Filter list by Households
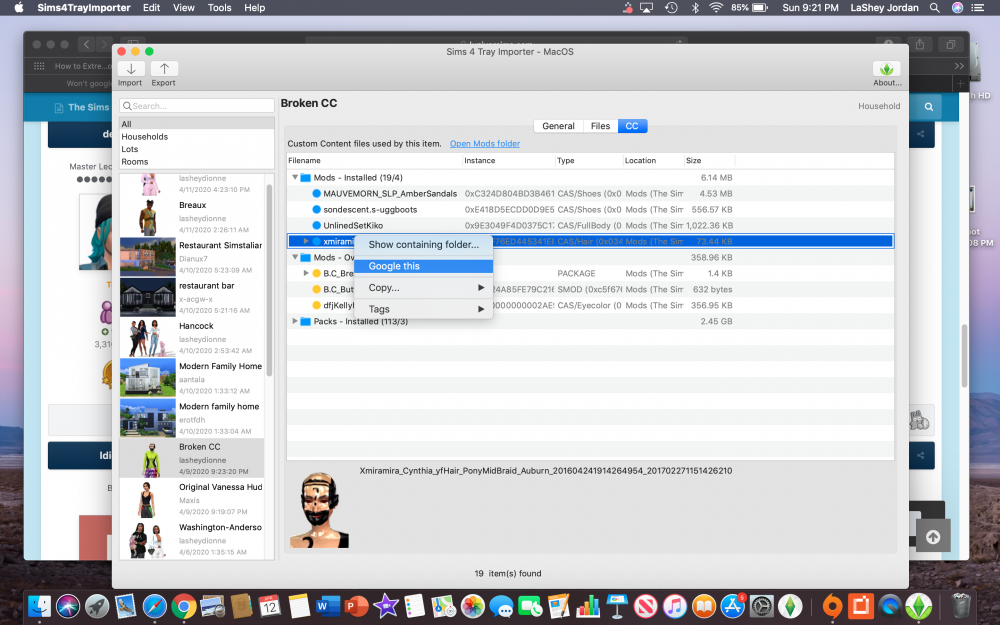Viewport: 1000px width, 625px height. click(x=196, y=136)
